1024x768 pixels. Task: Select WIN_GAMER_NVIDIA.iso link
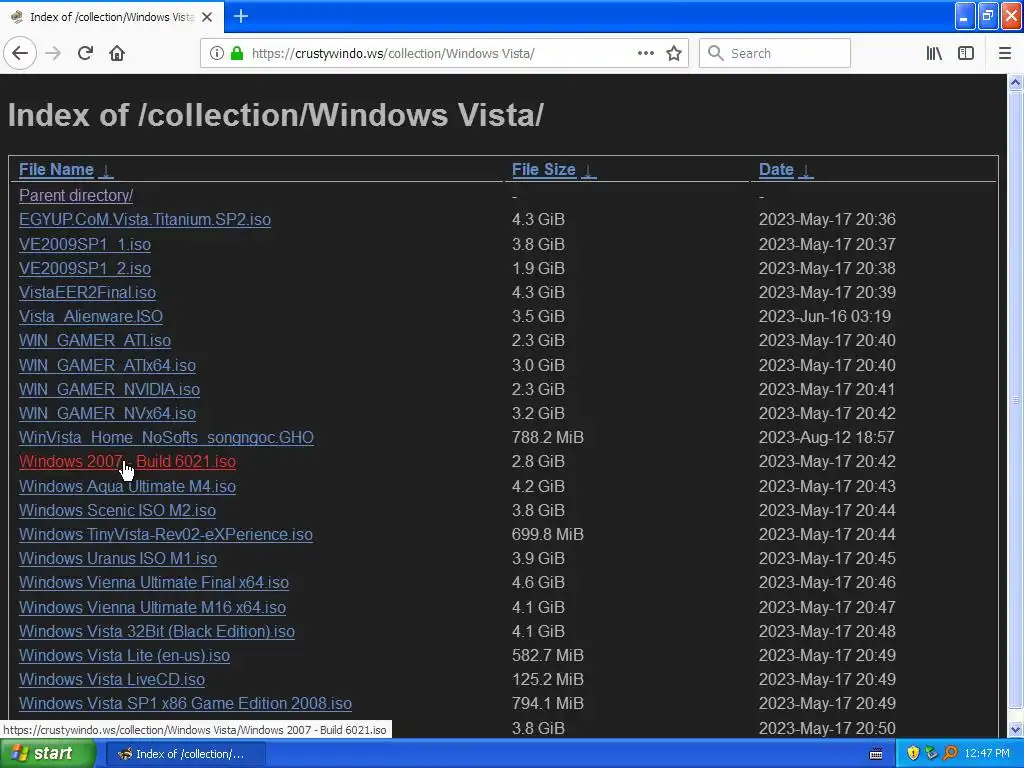[x=109, y=389]
